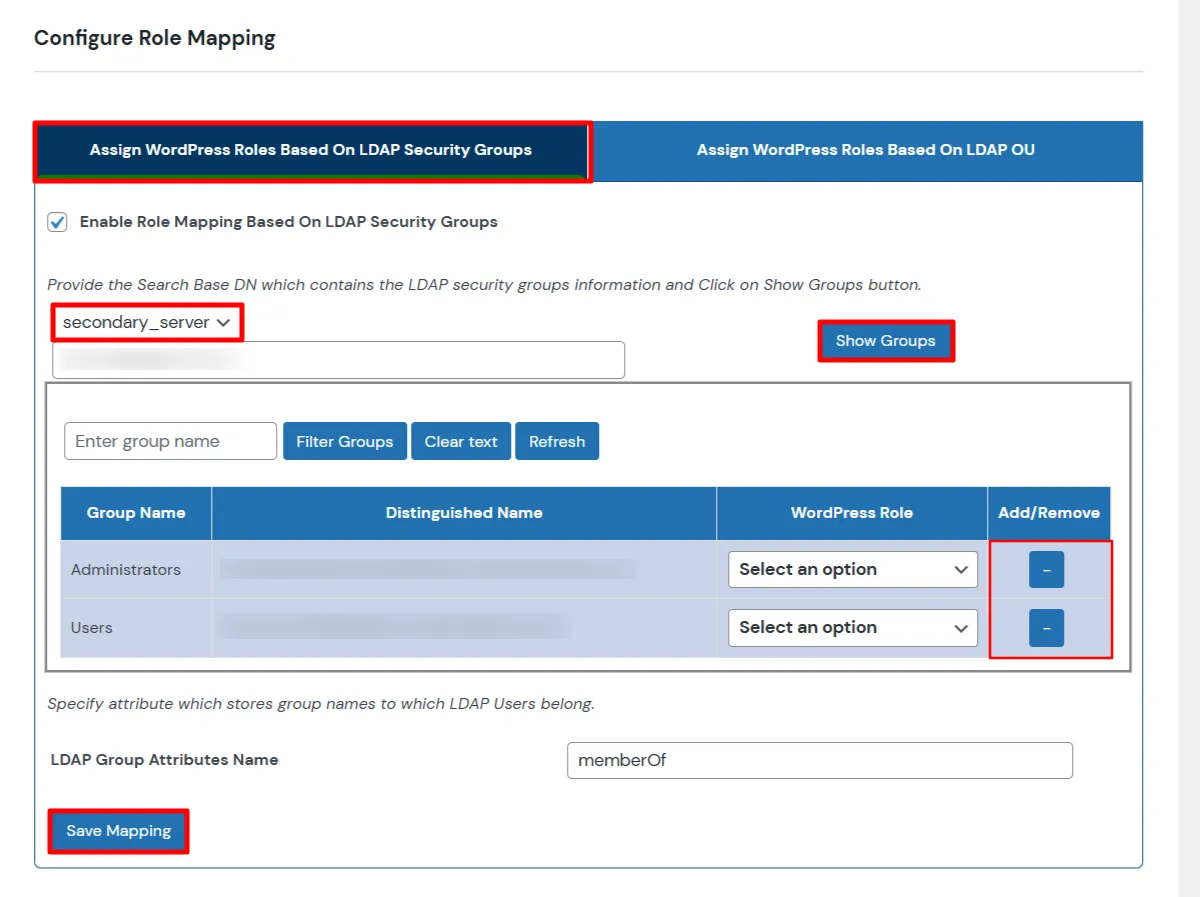Click the group name filter input field
The image size is (1200, 897).
pyautogui.click(x=170, y=440)
